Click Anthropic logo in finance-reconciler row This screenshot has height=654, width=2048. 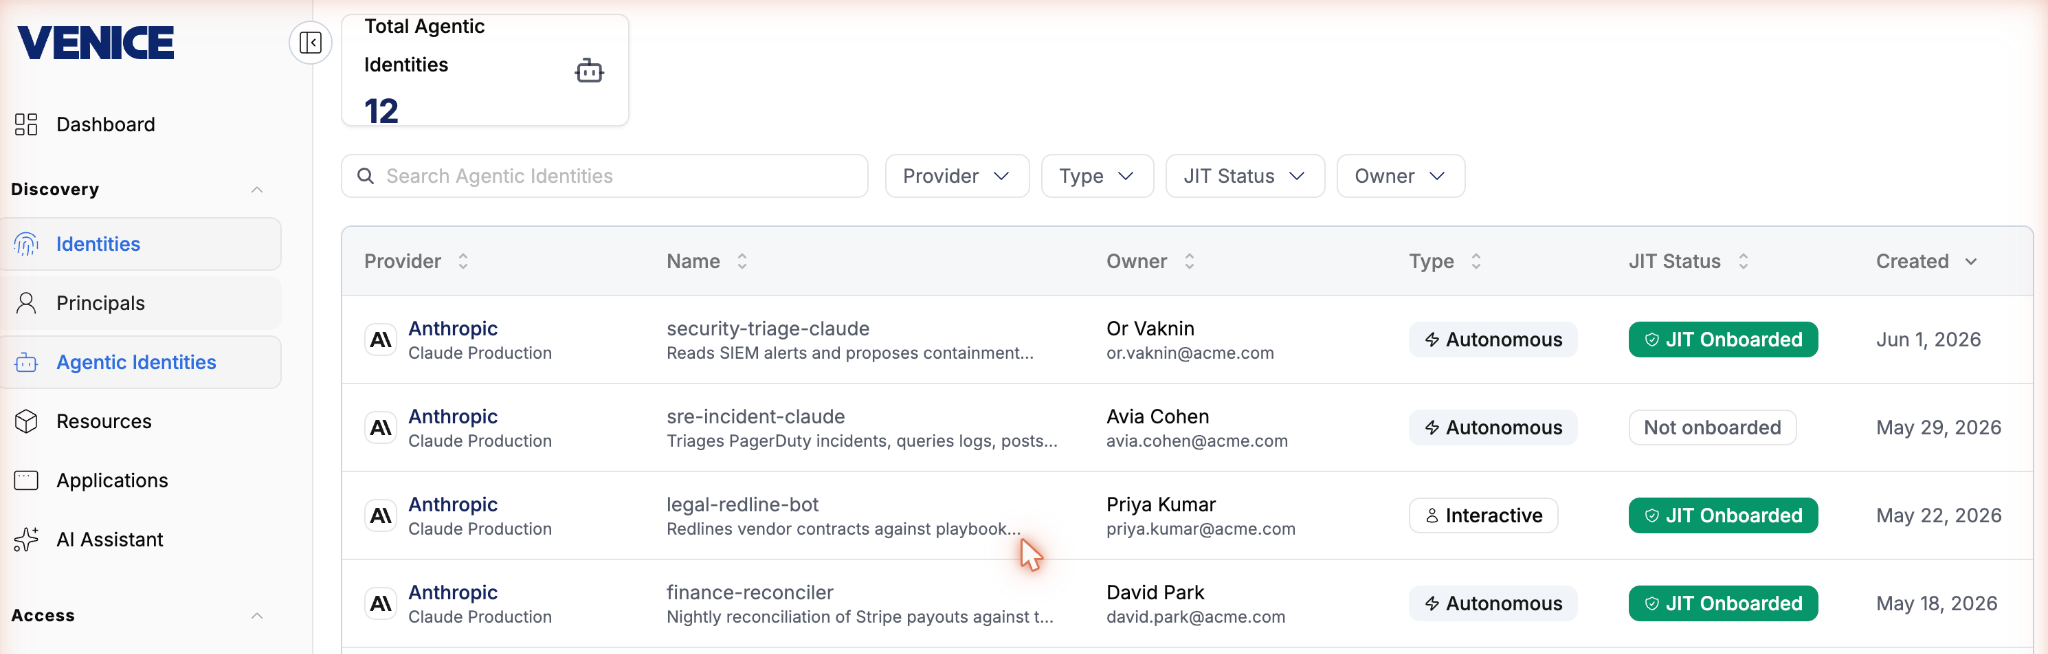[x=380, y=604]
